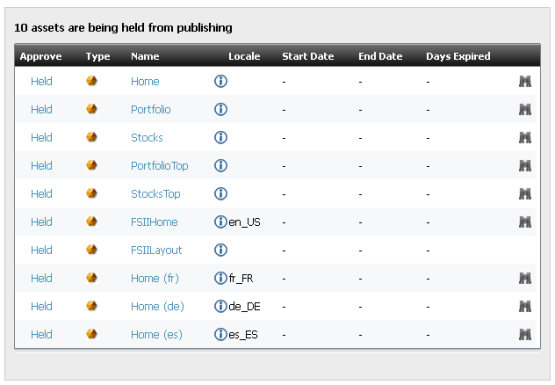
Task: Select the fr_FR locale text
Action: pos(241,278)
